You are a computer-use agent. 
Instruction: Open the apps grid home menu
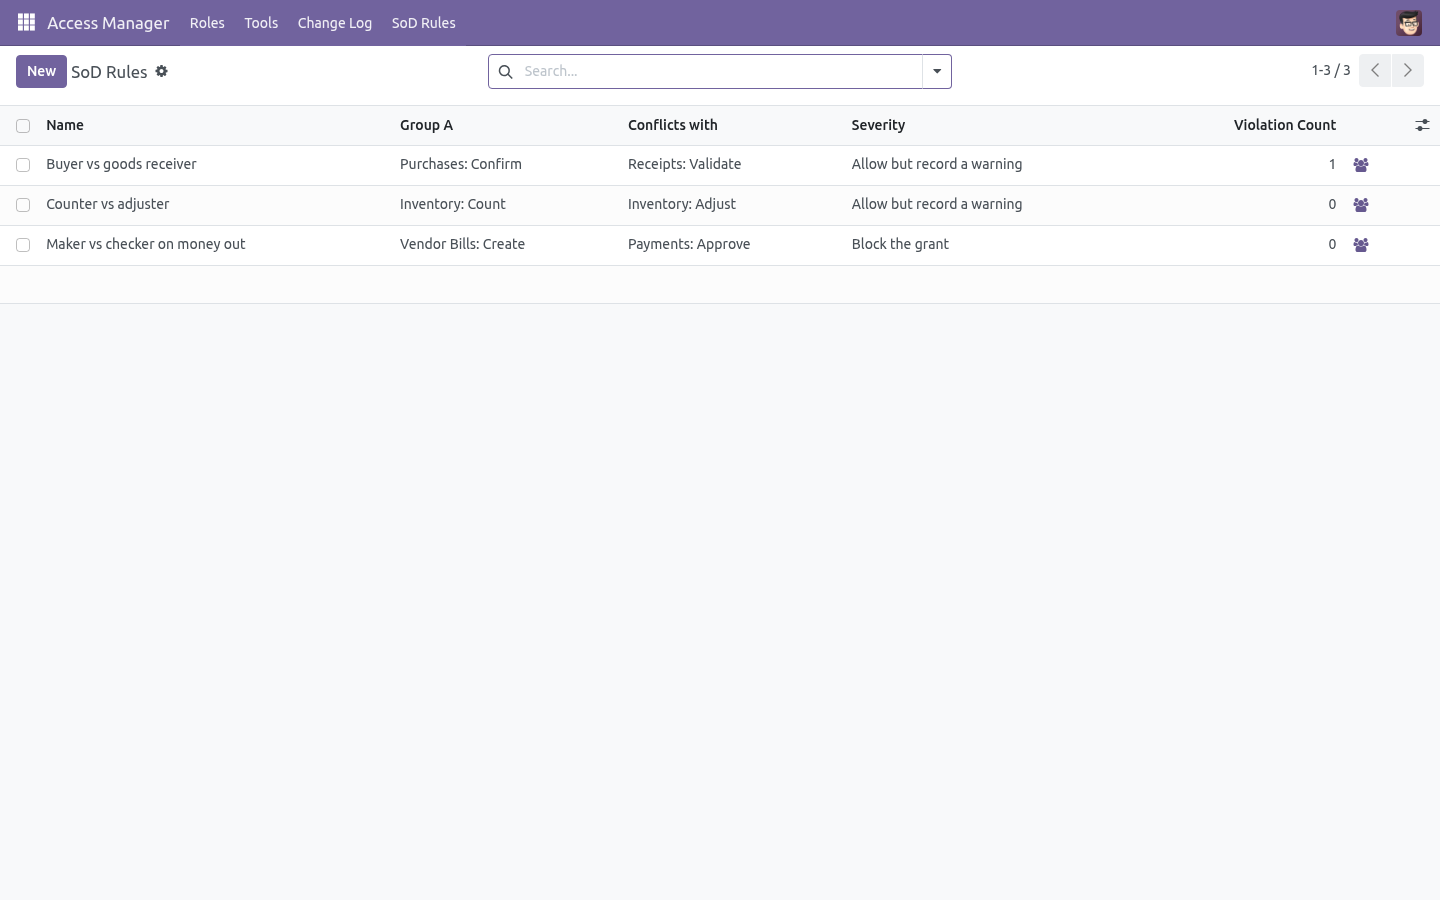point(26,22)
